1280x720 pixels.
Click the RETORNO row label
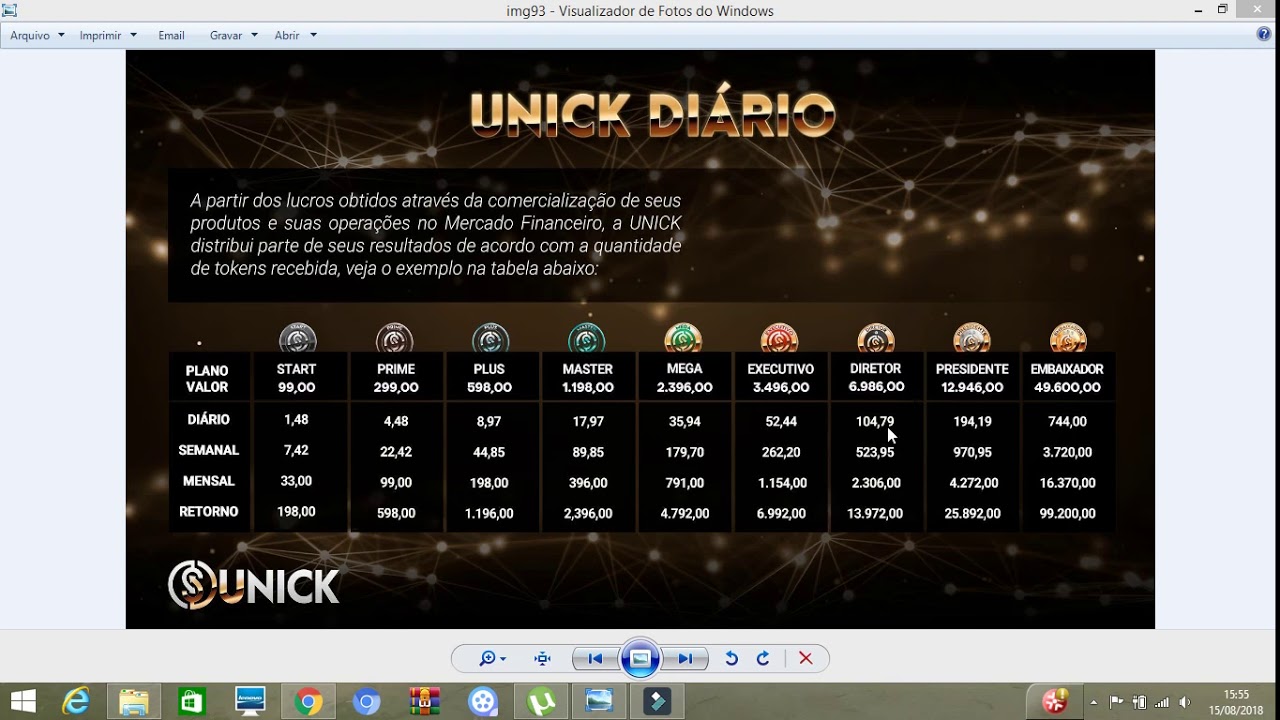point(208,512)
